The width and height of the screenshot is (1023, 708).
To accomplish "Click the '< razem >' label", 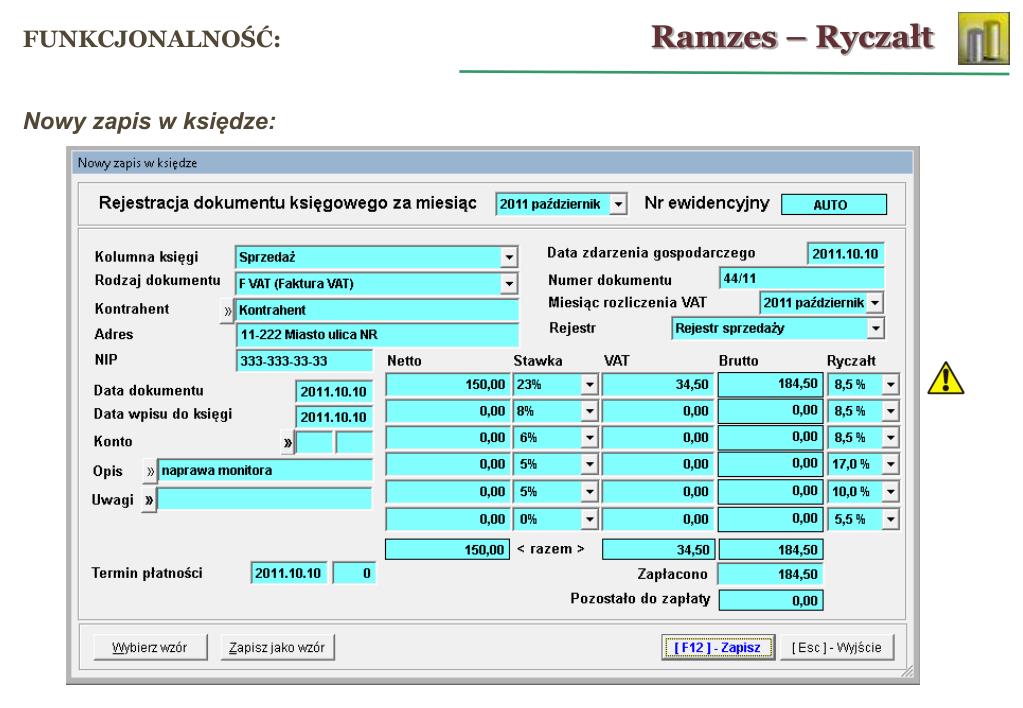I will (x=551, y=549).
